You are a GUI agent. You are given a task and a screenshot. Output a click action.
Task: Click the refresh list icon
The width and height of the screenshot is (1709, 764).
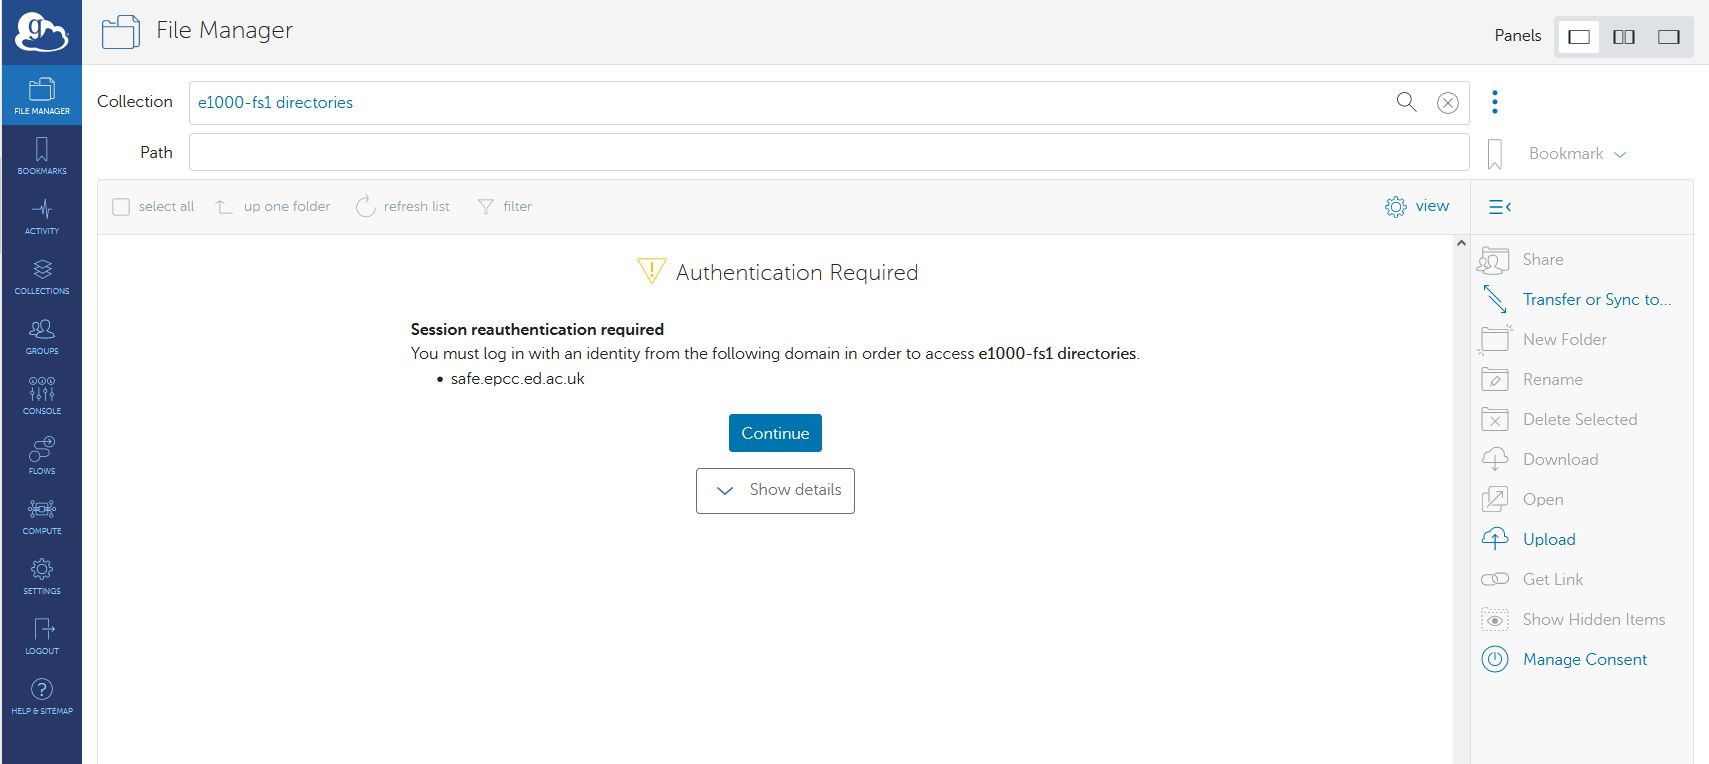pos(366,206)
